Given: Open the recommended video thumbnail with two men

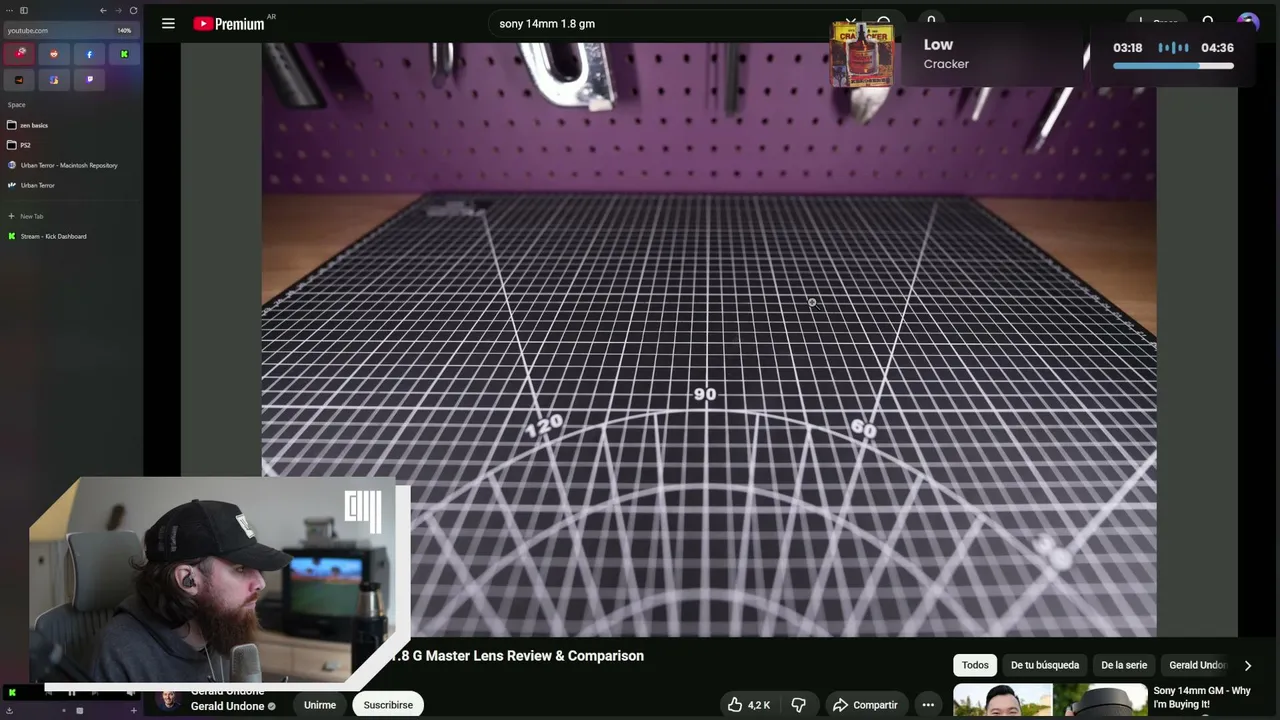Looking at the screenshot, I should [1050, 701].
